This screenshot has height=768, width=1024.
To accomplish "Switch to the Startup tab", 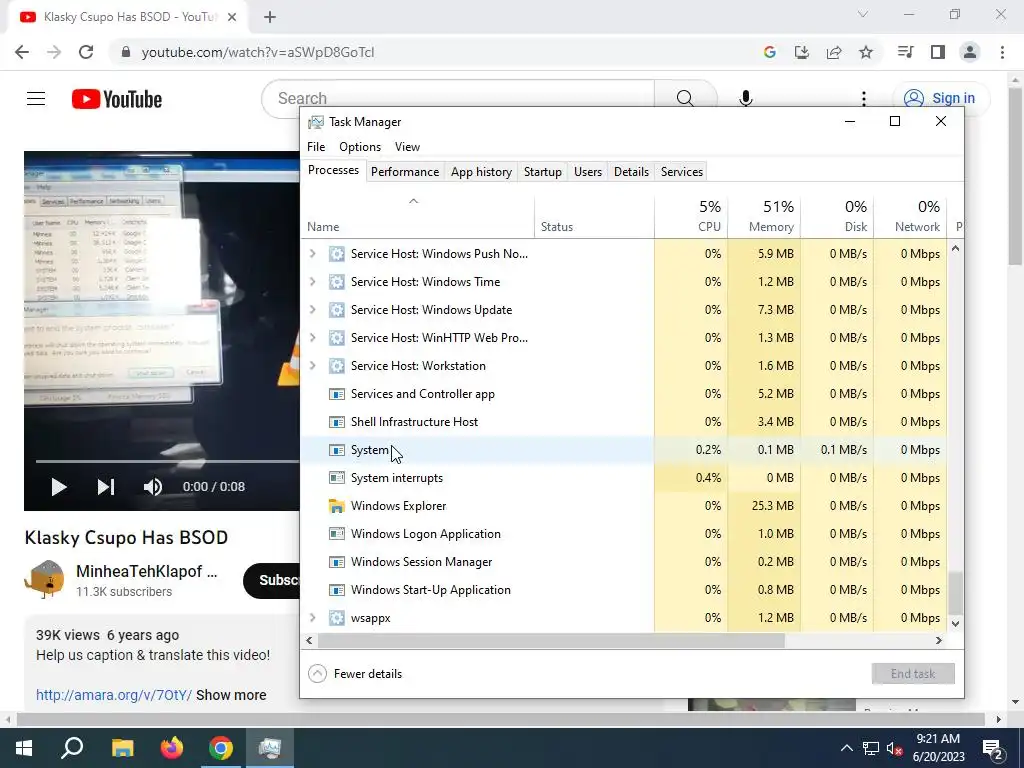I will click(543, 172).
